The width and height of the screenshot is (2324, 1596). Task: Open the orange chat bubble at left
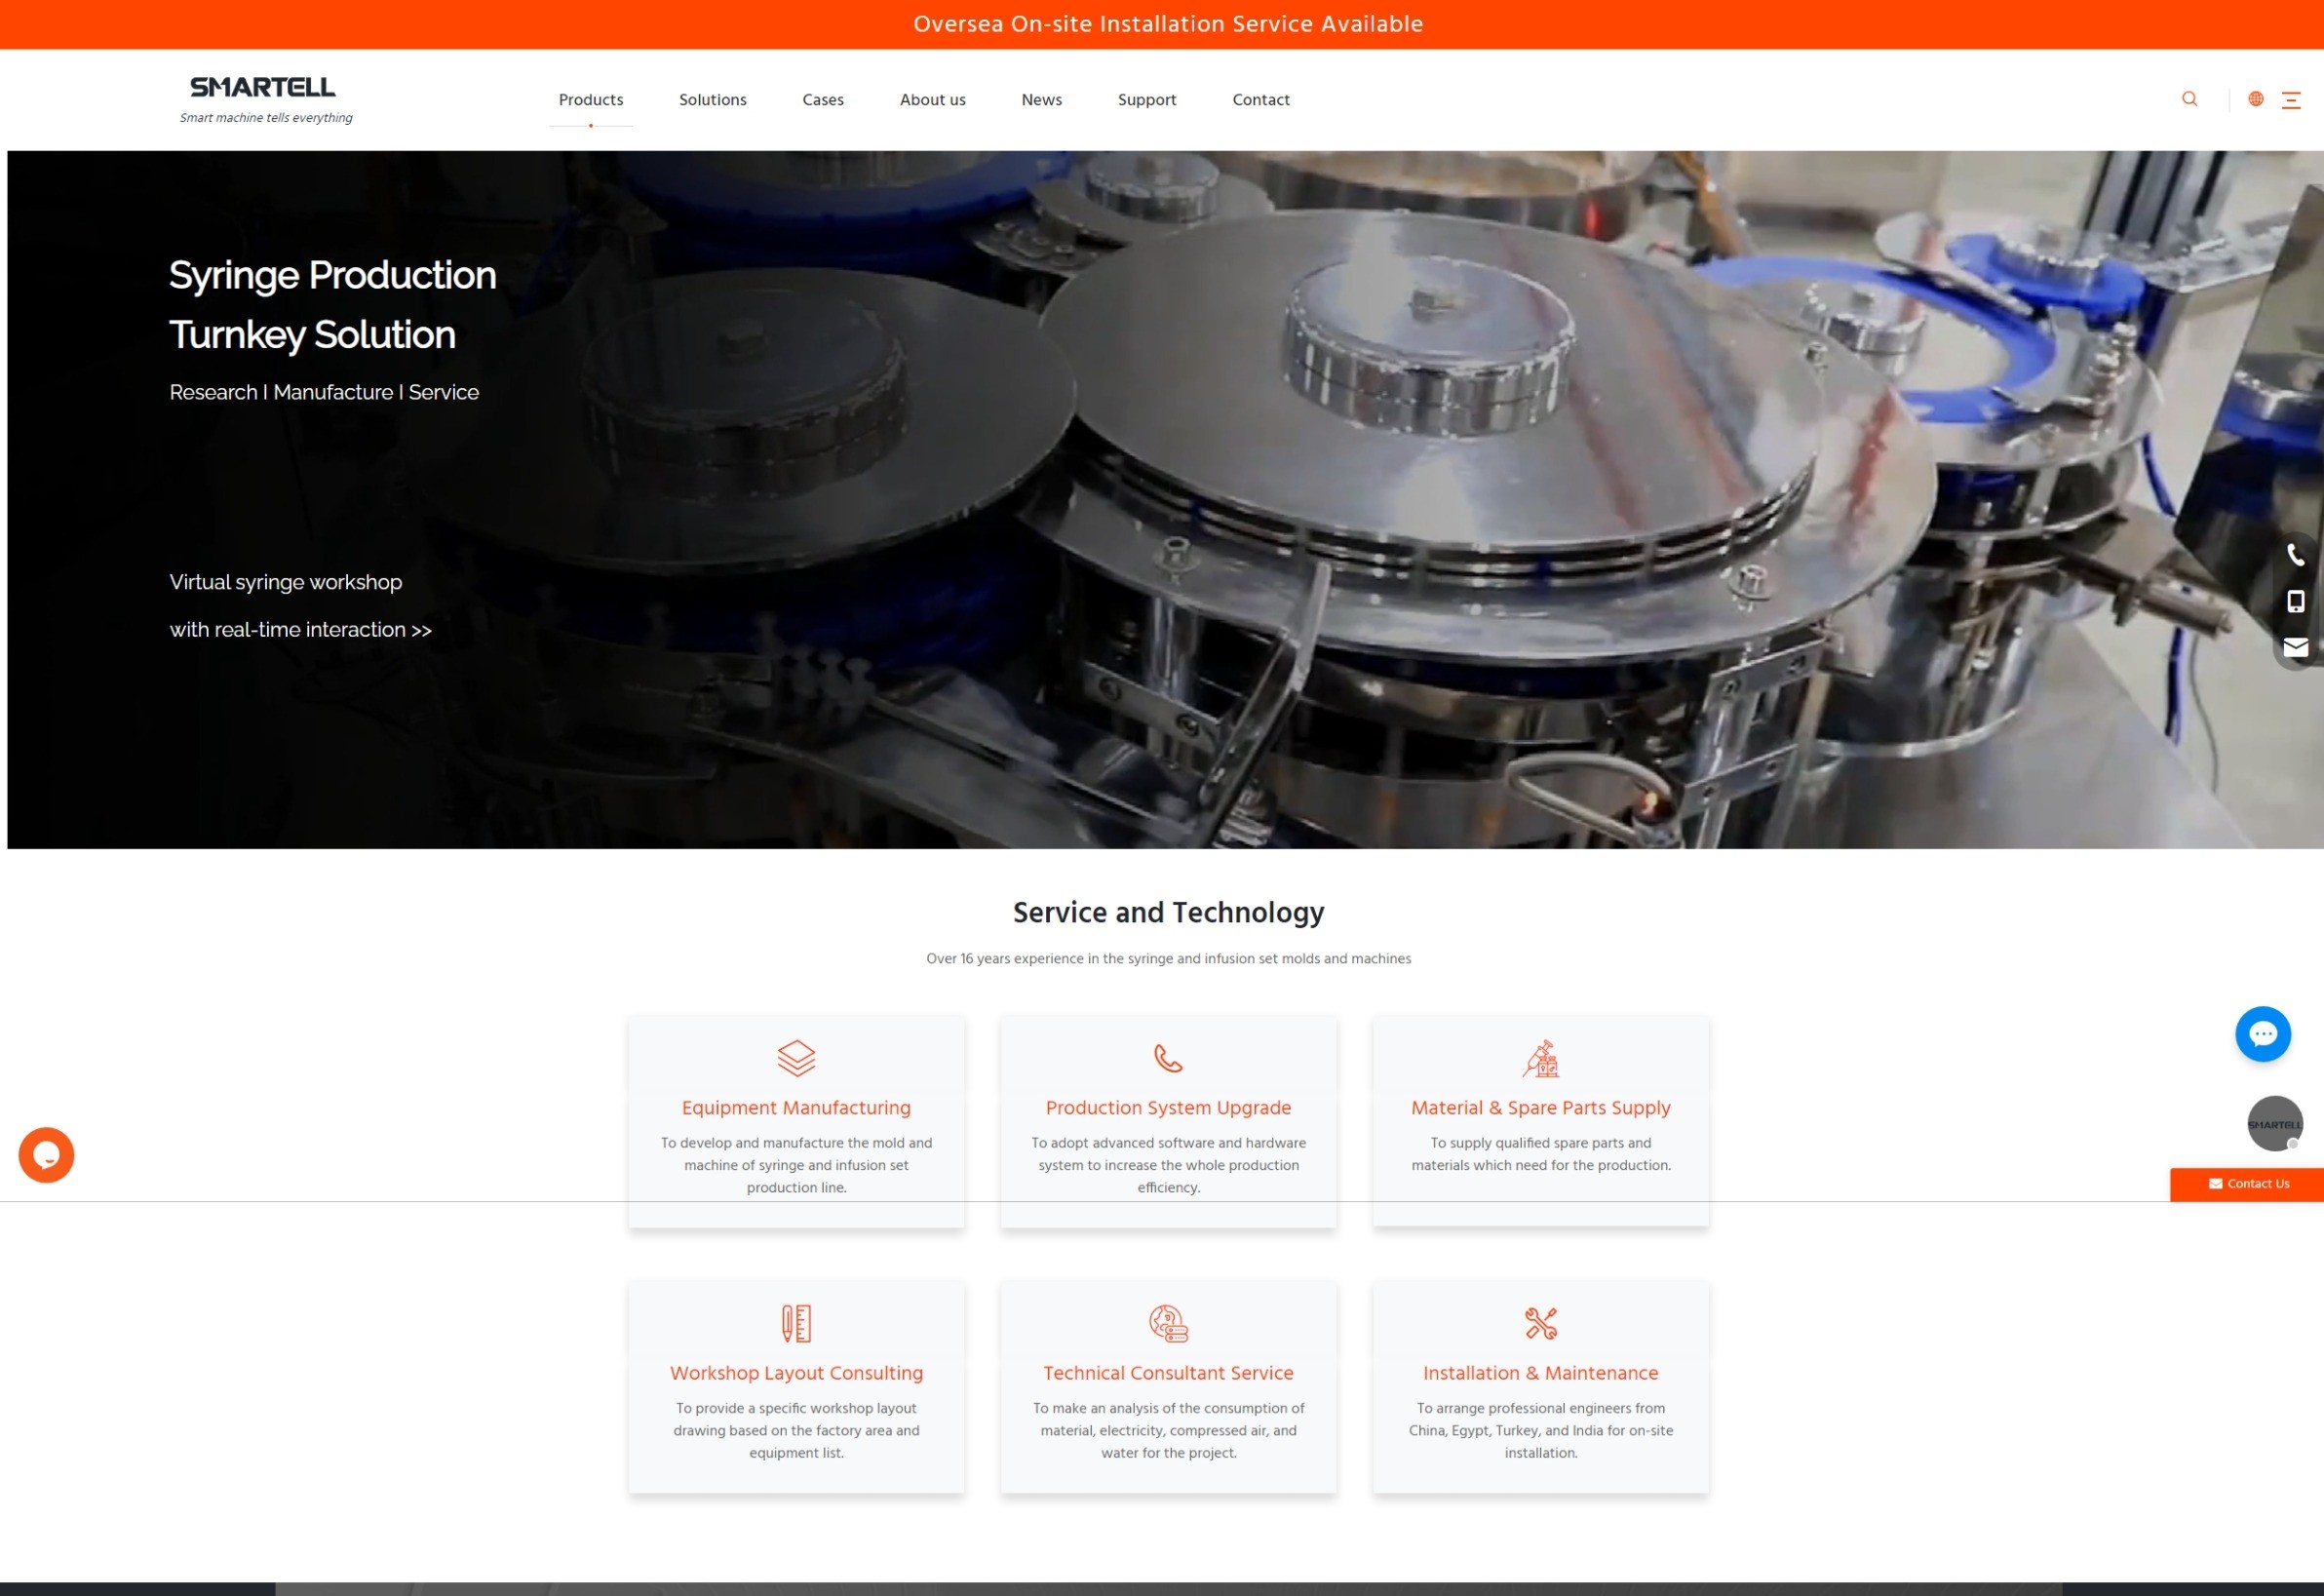pos(46,1155)
